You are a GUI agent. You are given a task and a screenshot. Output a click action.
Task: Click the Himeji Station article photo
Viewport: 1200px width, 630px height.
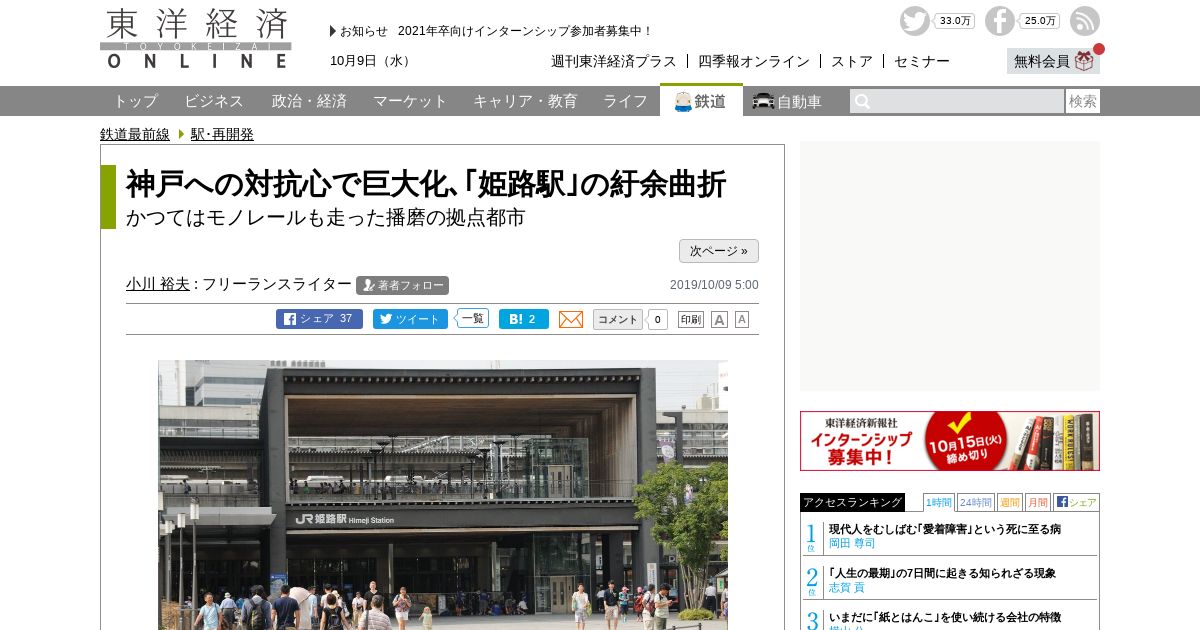coord(443,495)
